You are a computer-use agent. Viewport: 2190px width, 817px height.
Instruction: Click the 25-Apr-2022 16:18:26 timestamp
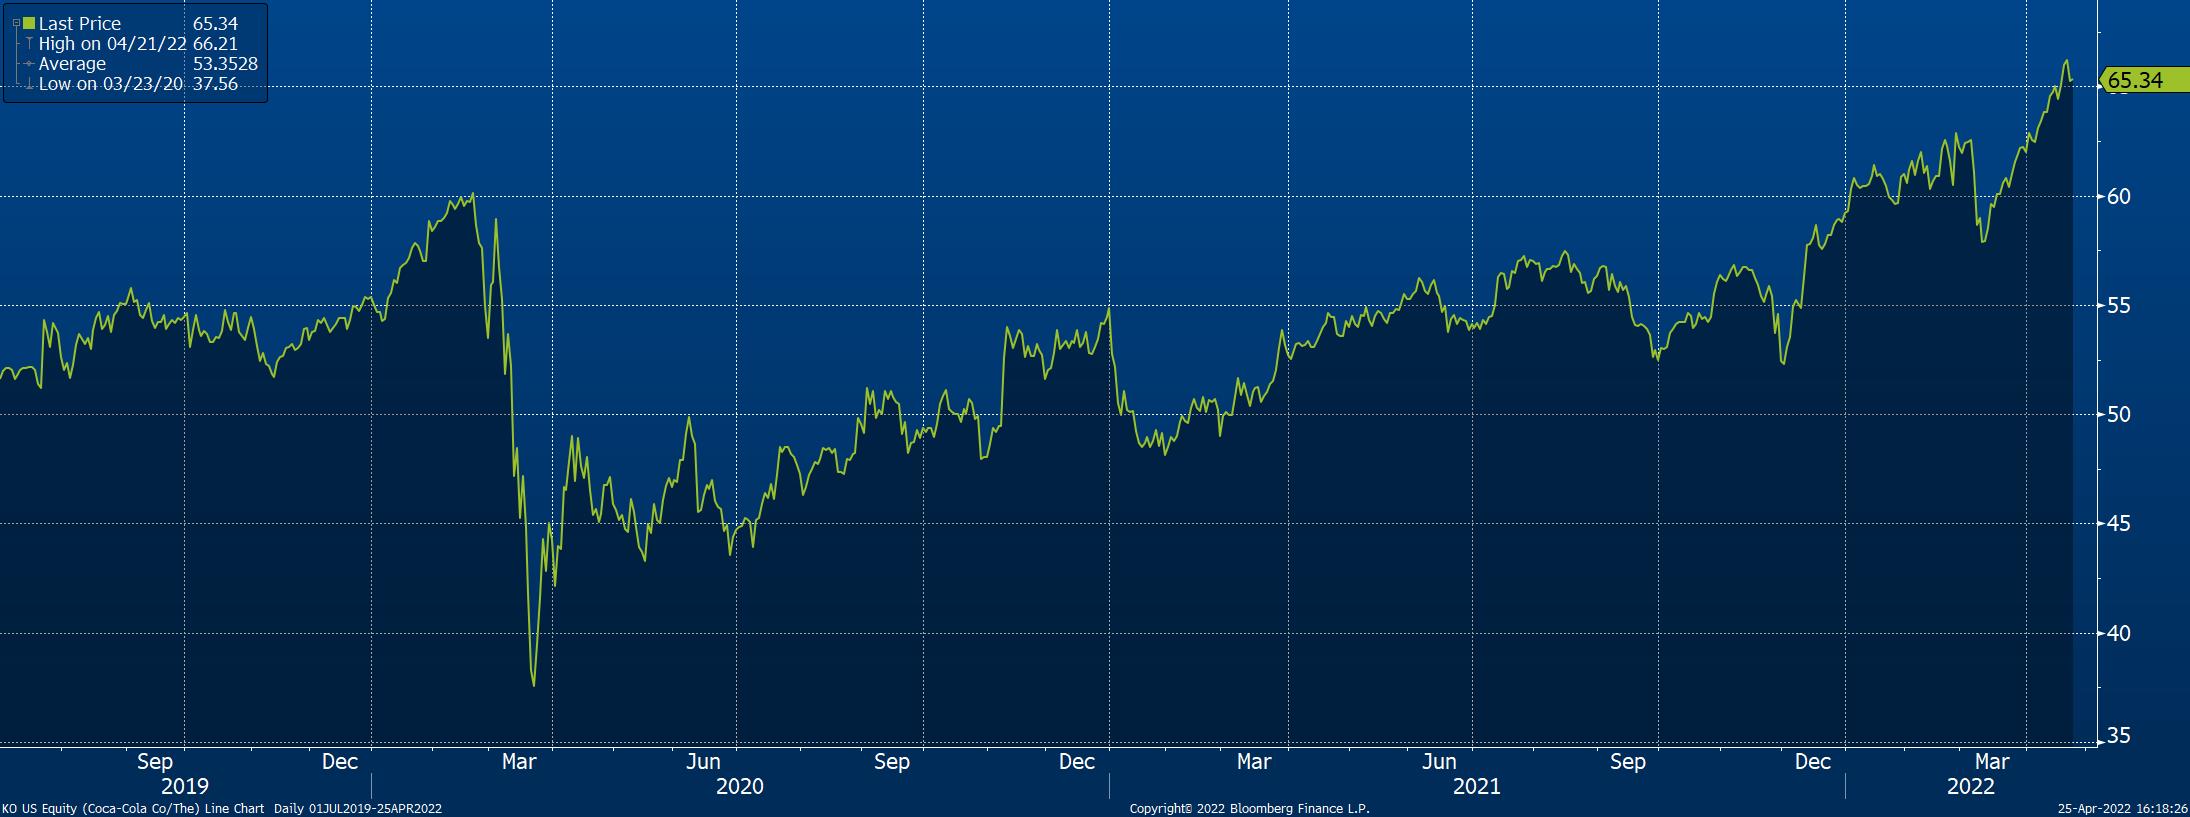pos(2122,808)
